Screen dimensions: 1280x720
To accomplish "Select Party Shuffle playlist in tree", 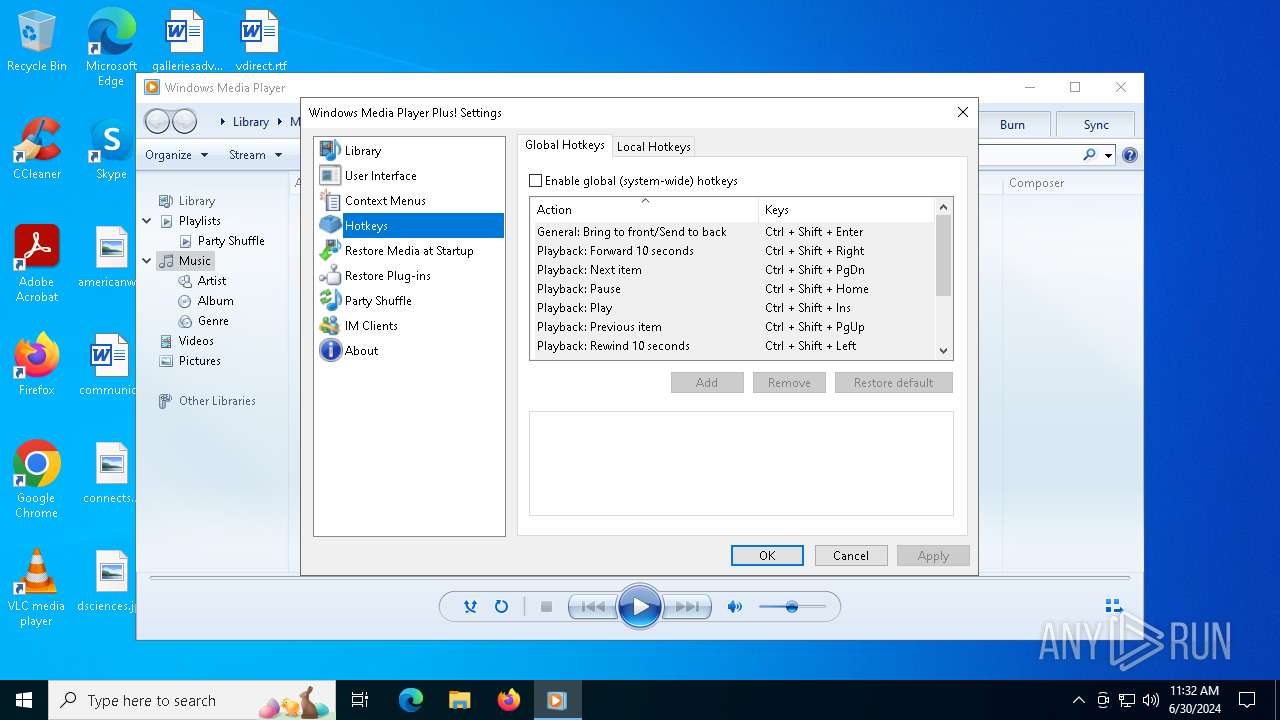I will pos(221,240).
